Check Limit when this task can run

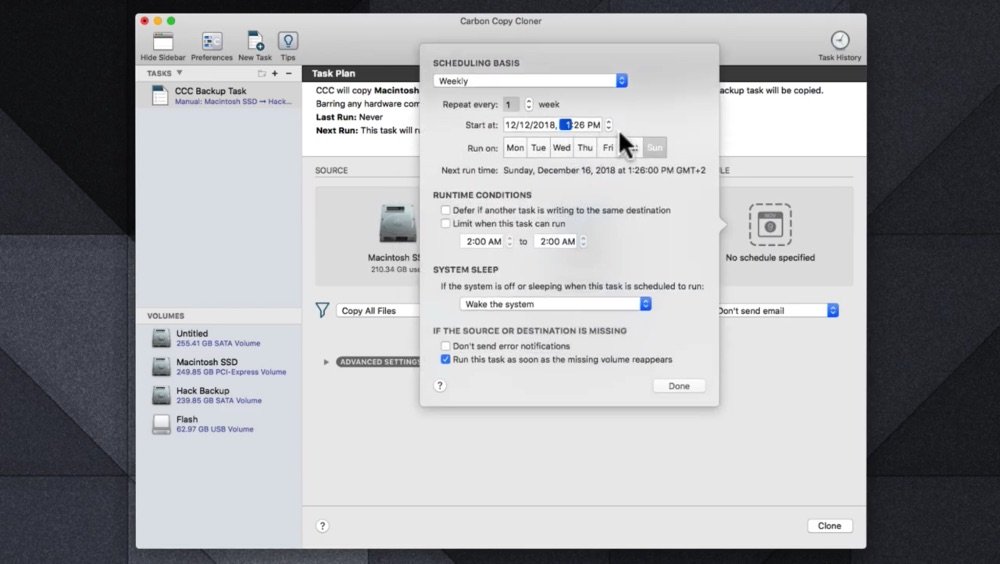(x=446, y=224)
